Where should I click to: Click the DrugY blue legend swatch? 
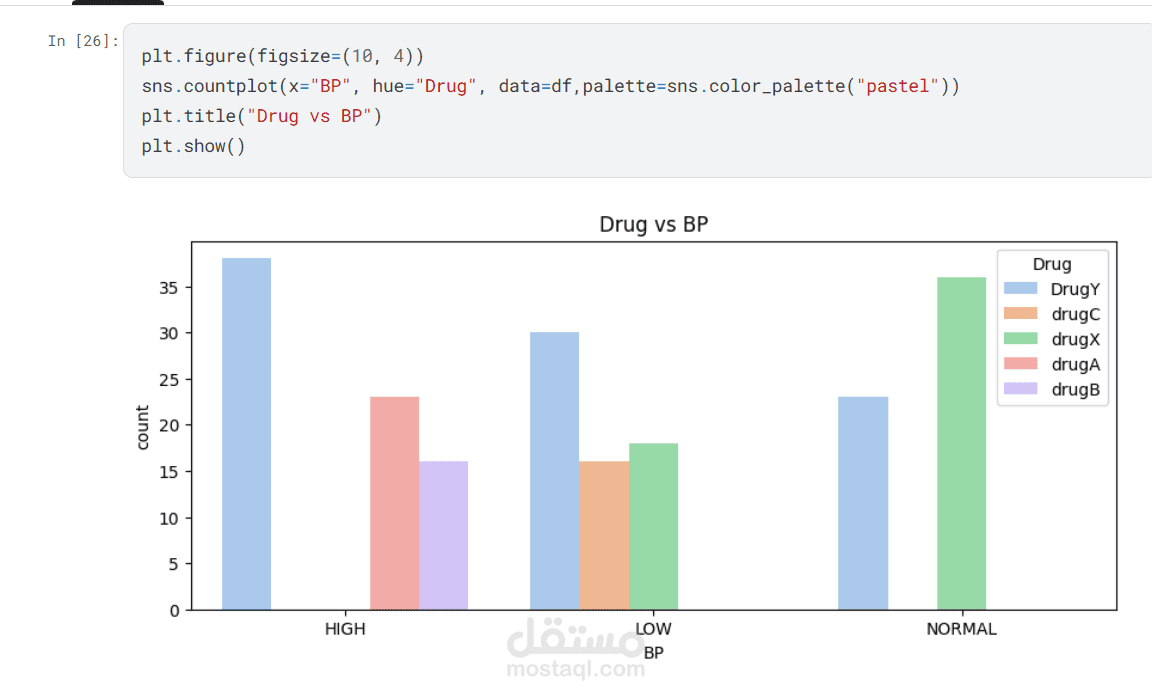coord(1021,289)
